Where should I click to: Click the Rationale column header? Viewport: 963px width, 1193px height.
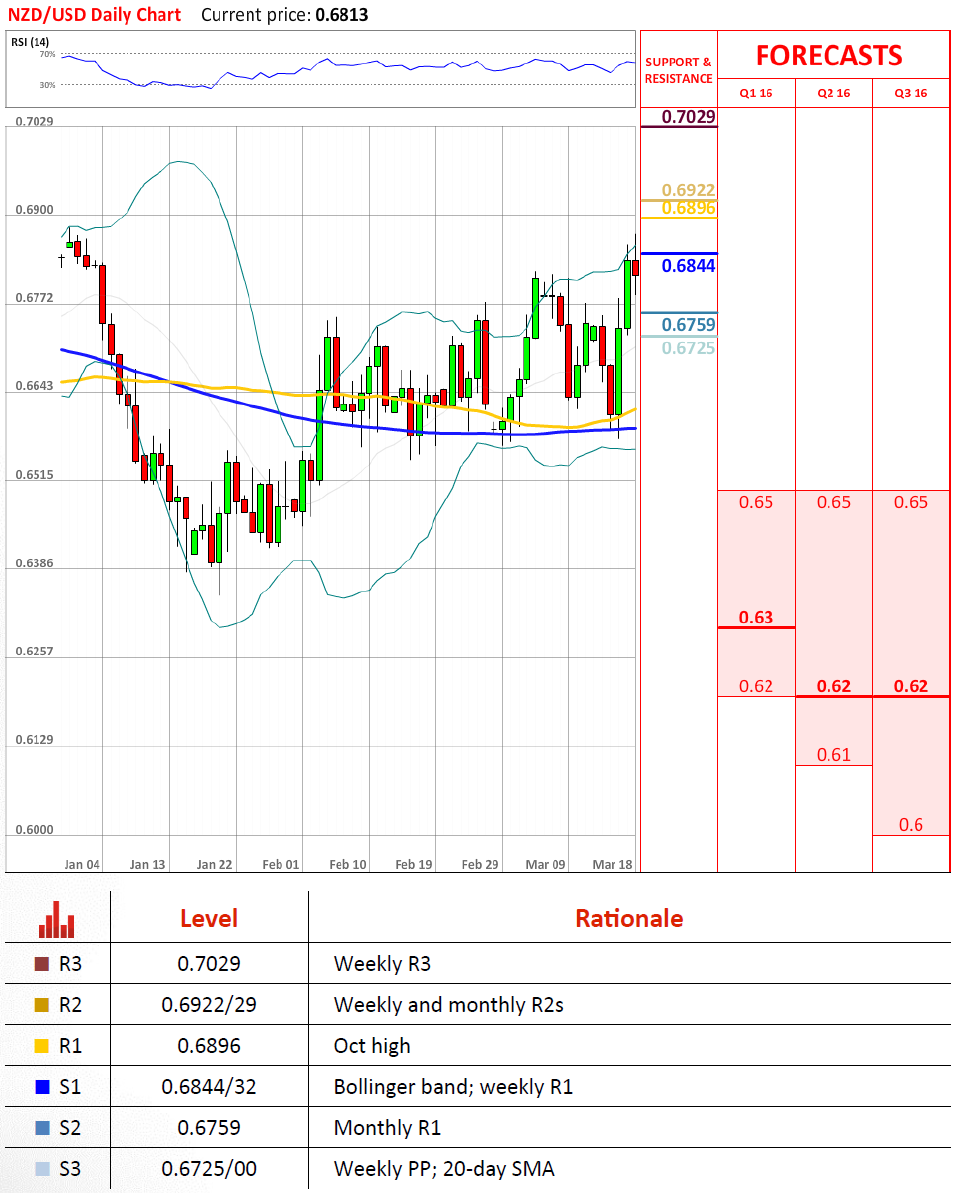click(x=629, y=918)
